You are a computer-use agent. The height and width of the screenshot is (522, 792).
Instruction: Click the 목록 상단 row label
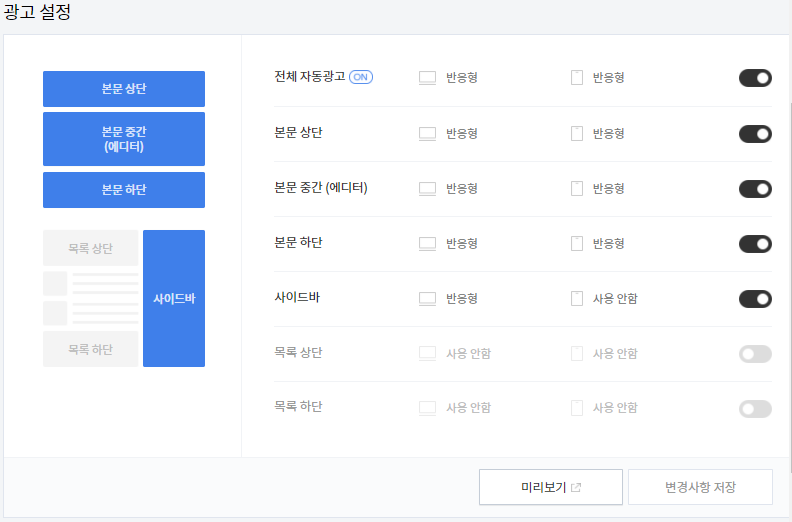pyautogui.click(x=298, y=353)
